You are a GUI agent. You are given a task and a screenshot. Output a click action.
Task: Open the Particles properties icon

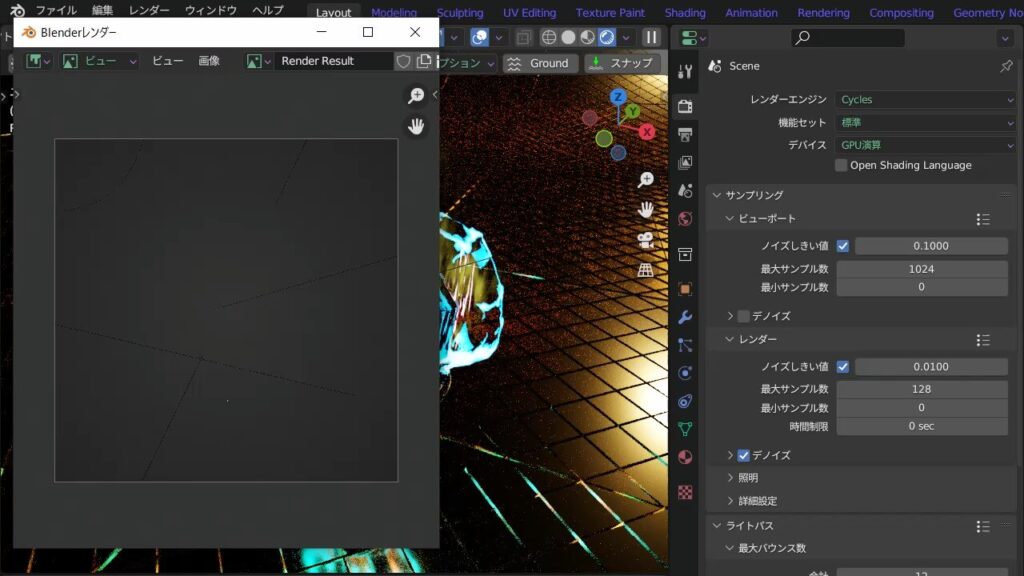click(x=685, y=345)
